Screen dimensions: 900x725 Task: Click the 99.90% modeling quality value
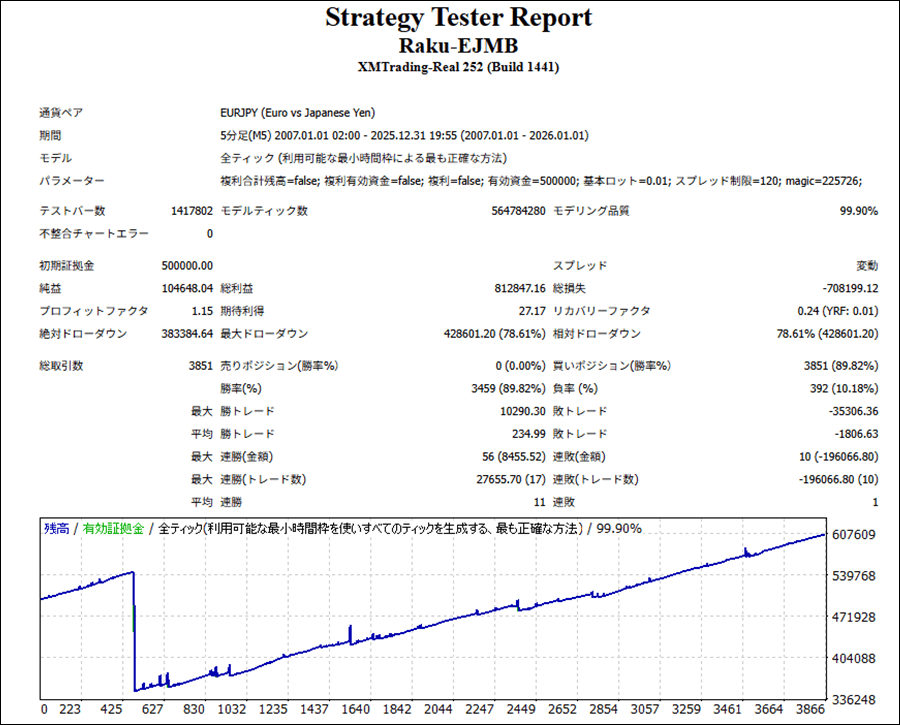(x=859, y=211)
